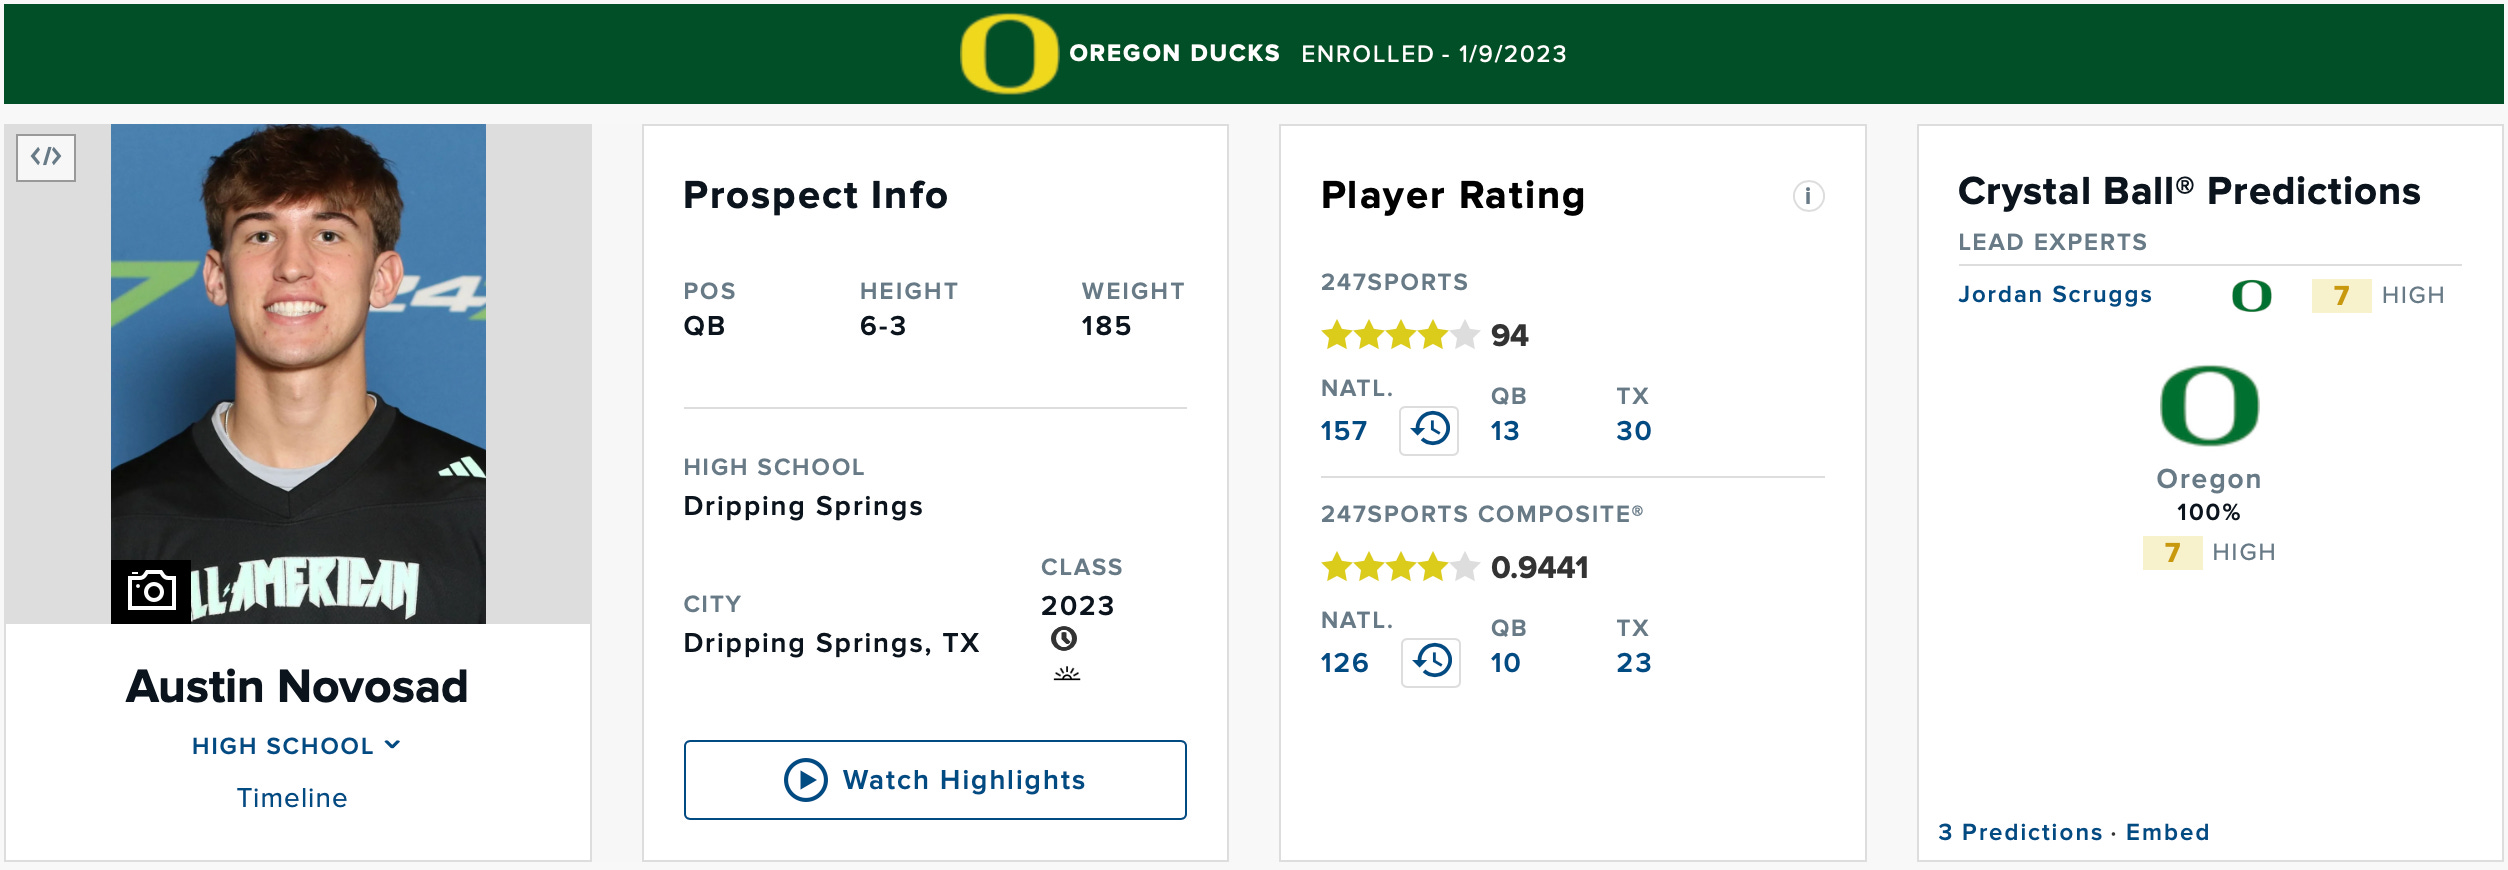Click Oregon logo beside Jordan Scruggs
2508x870 pixels.
pos(2251,296)
